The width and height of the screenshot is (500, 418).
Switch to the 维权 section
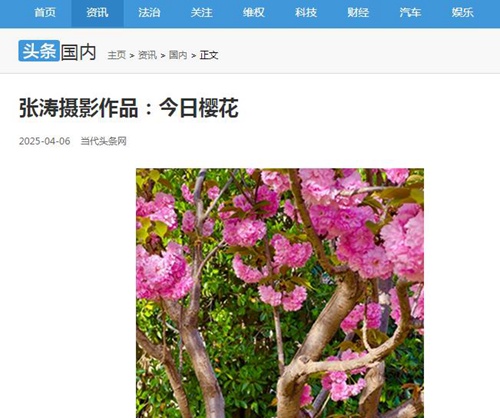(254, 13)
